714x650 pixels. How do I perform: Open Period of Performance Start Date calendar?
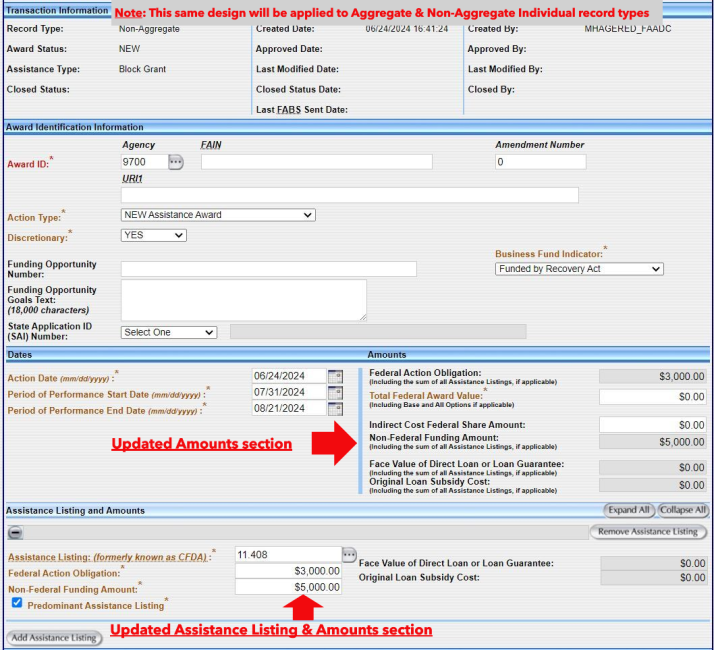(335, 393)
